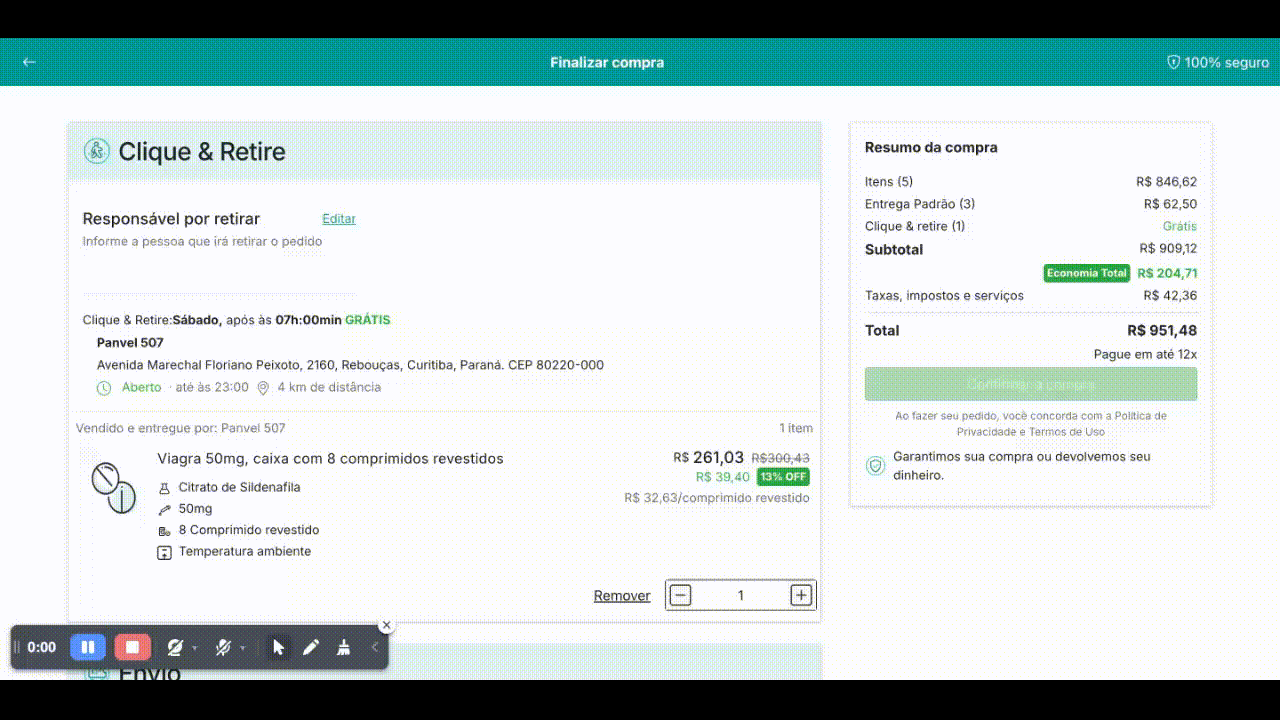Screen dimensions: 1280x720
Task: Click the Clique & Retire pickup icon
Action: click(96, 151)
